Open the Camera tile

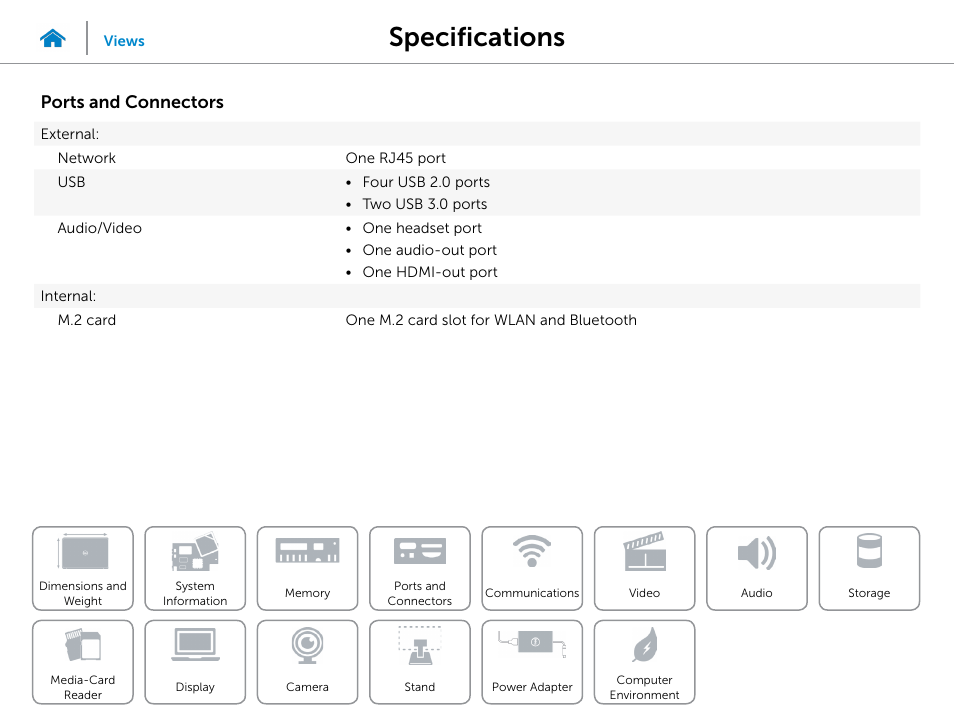(x=307, y=662)
